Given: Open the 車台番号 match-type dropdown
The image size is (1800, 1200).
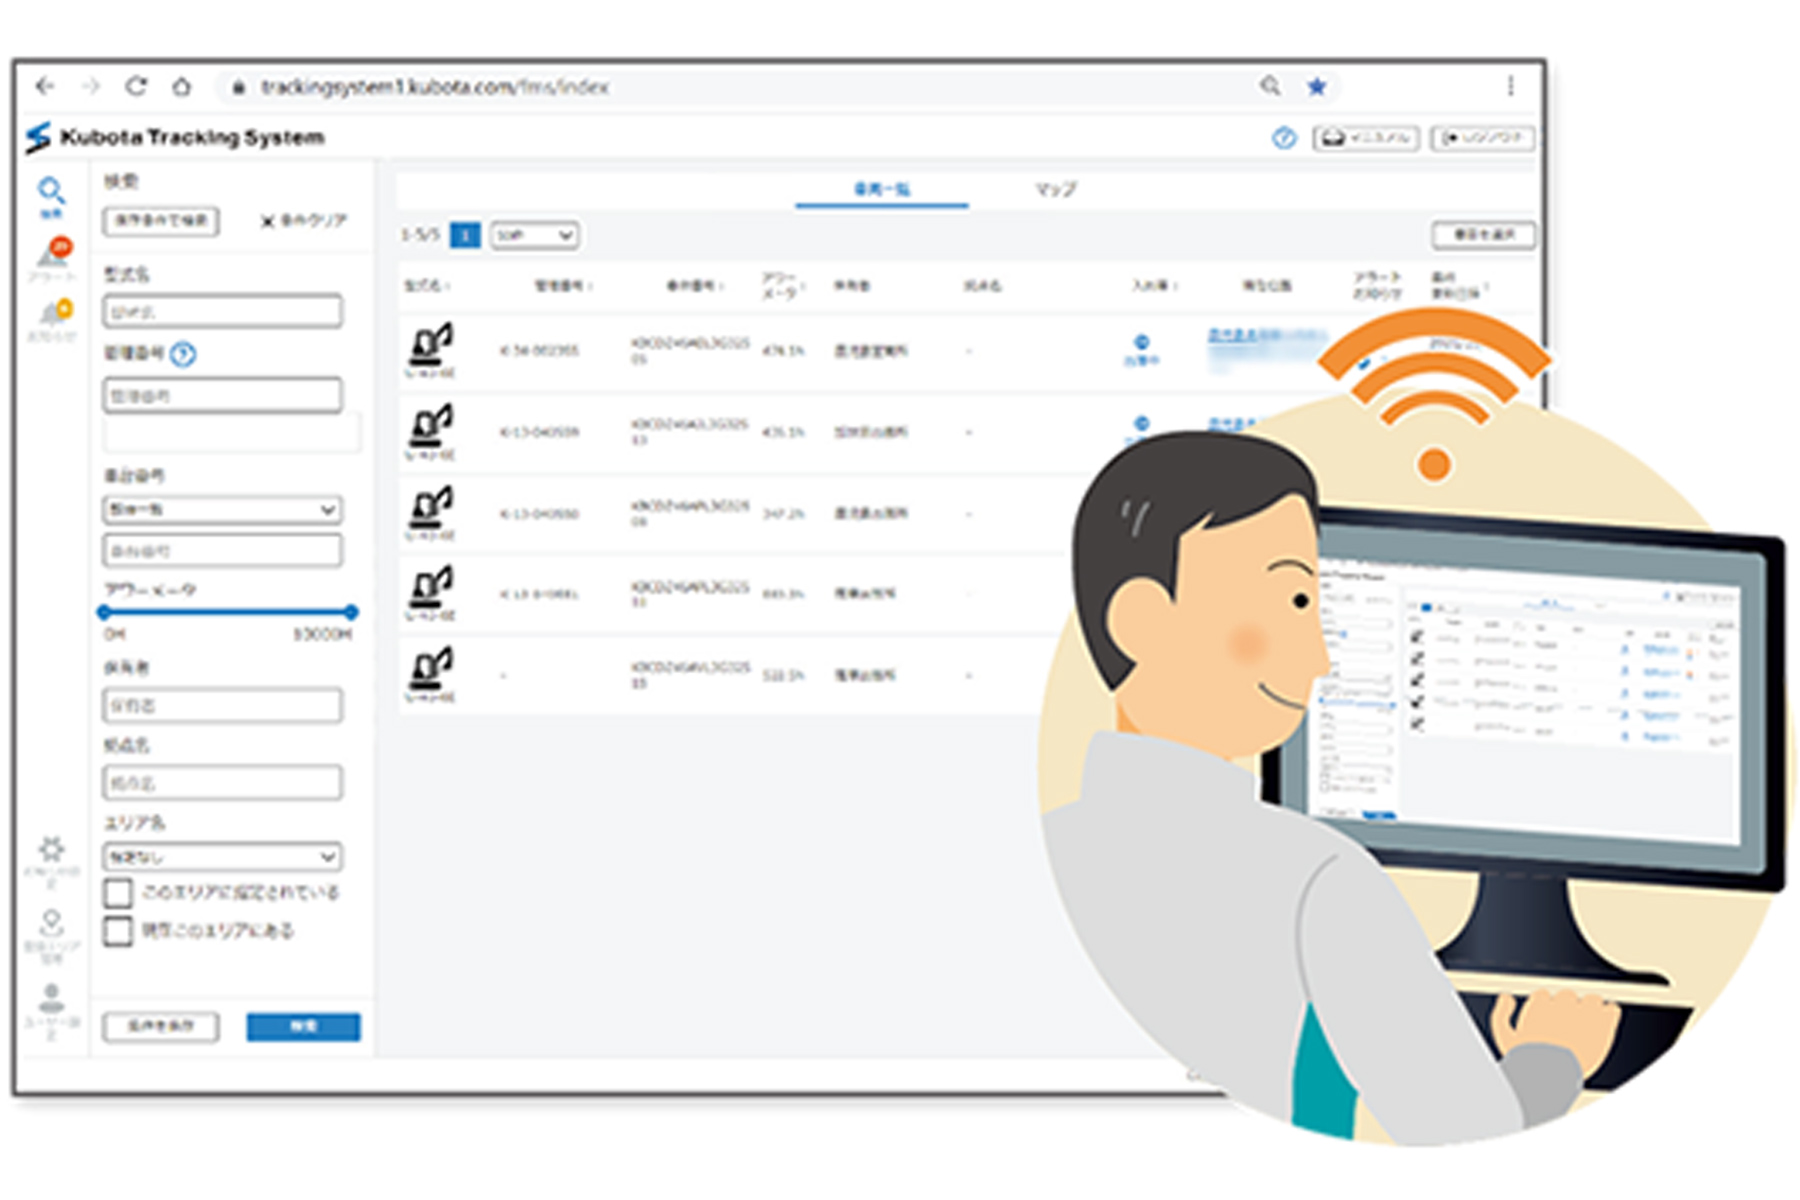Looking at the screenshot, I should 222,509.
